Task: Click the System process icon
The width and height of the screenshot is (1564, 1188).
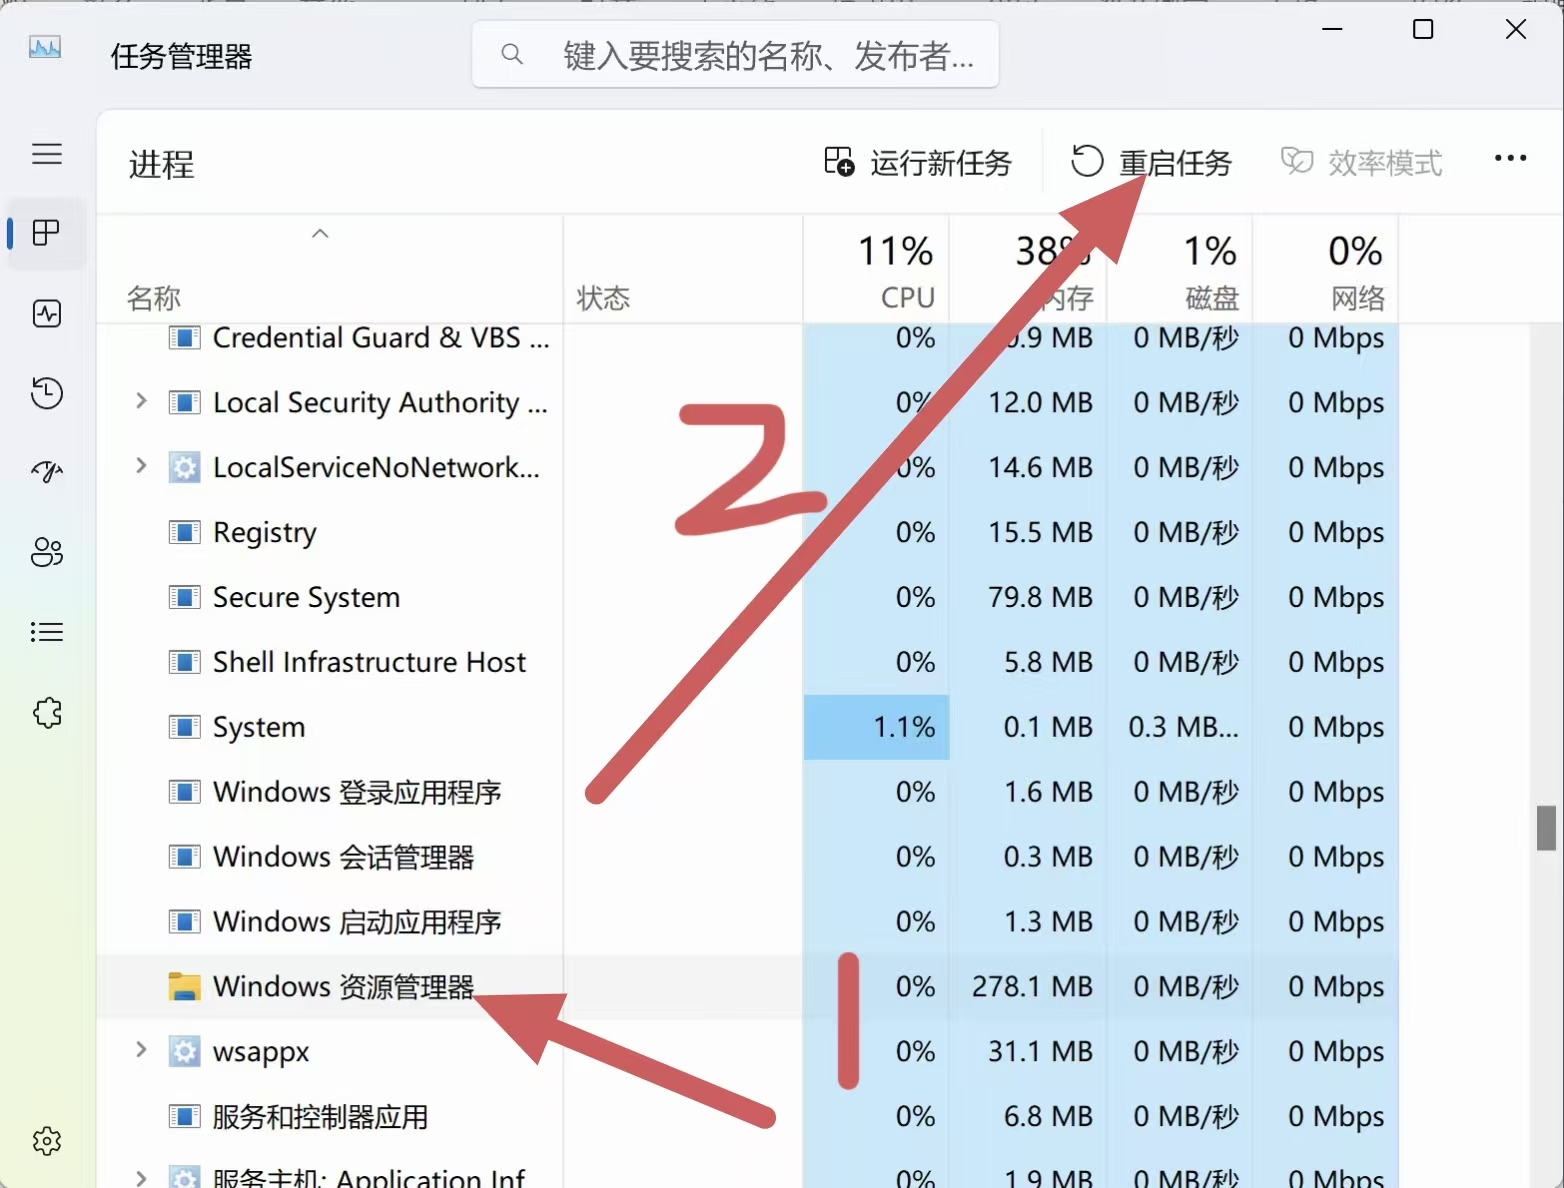Action: click(184, 727)
